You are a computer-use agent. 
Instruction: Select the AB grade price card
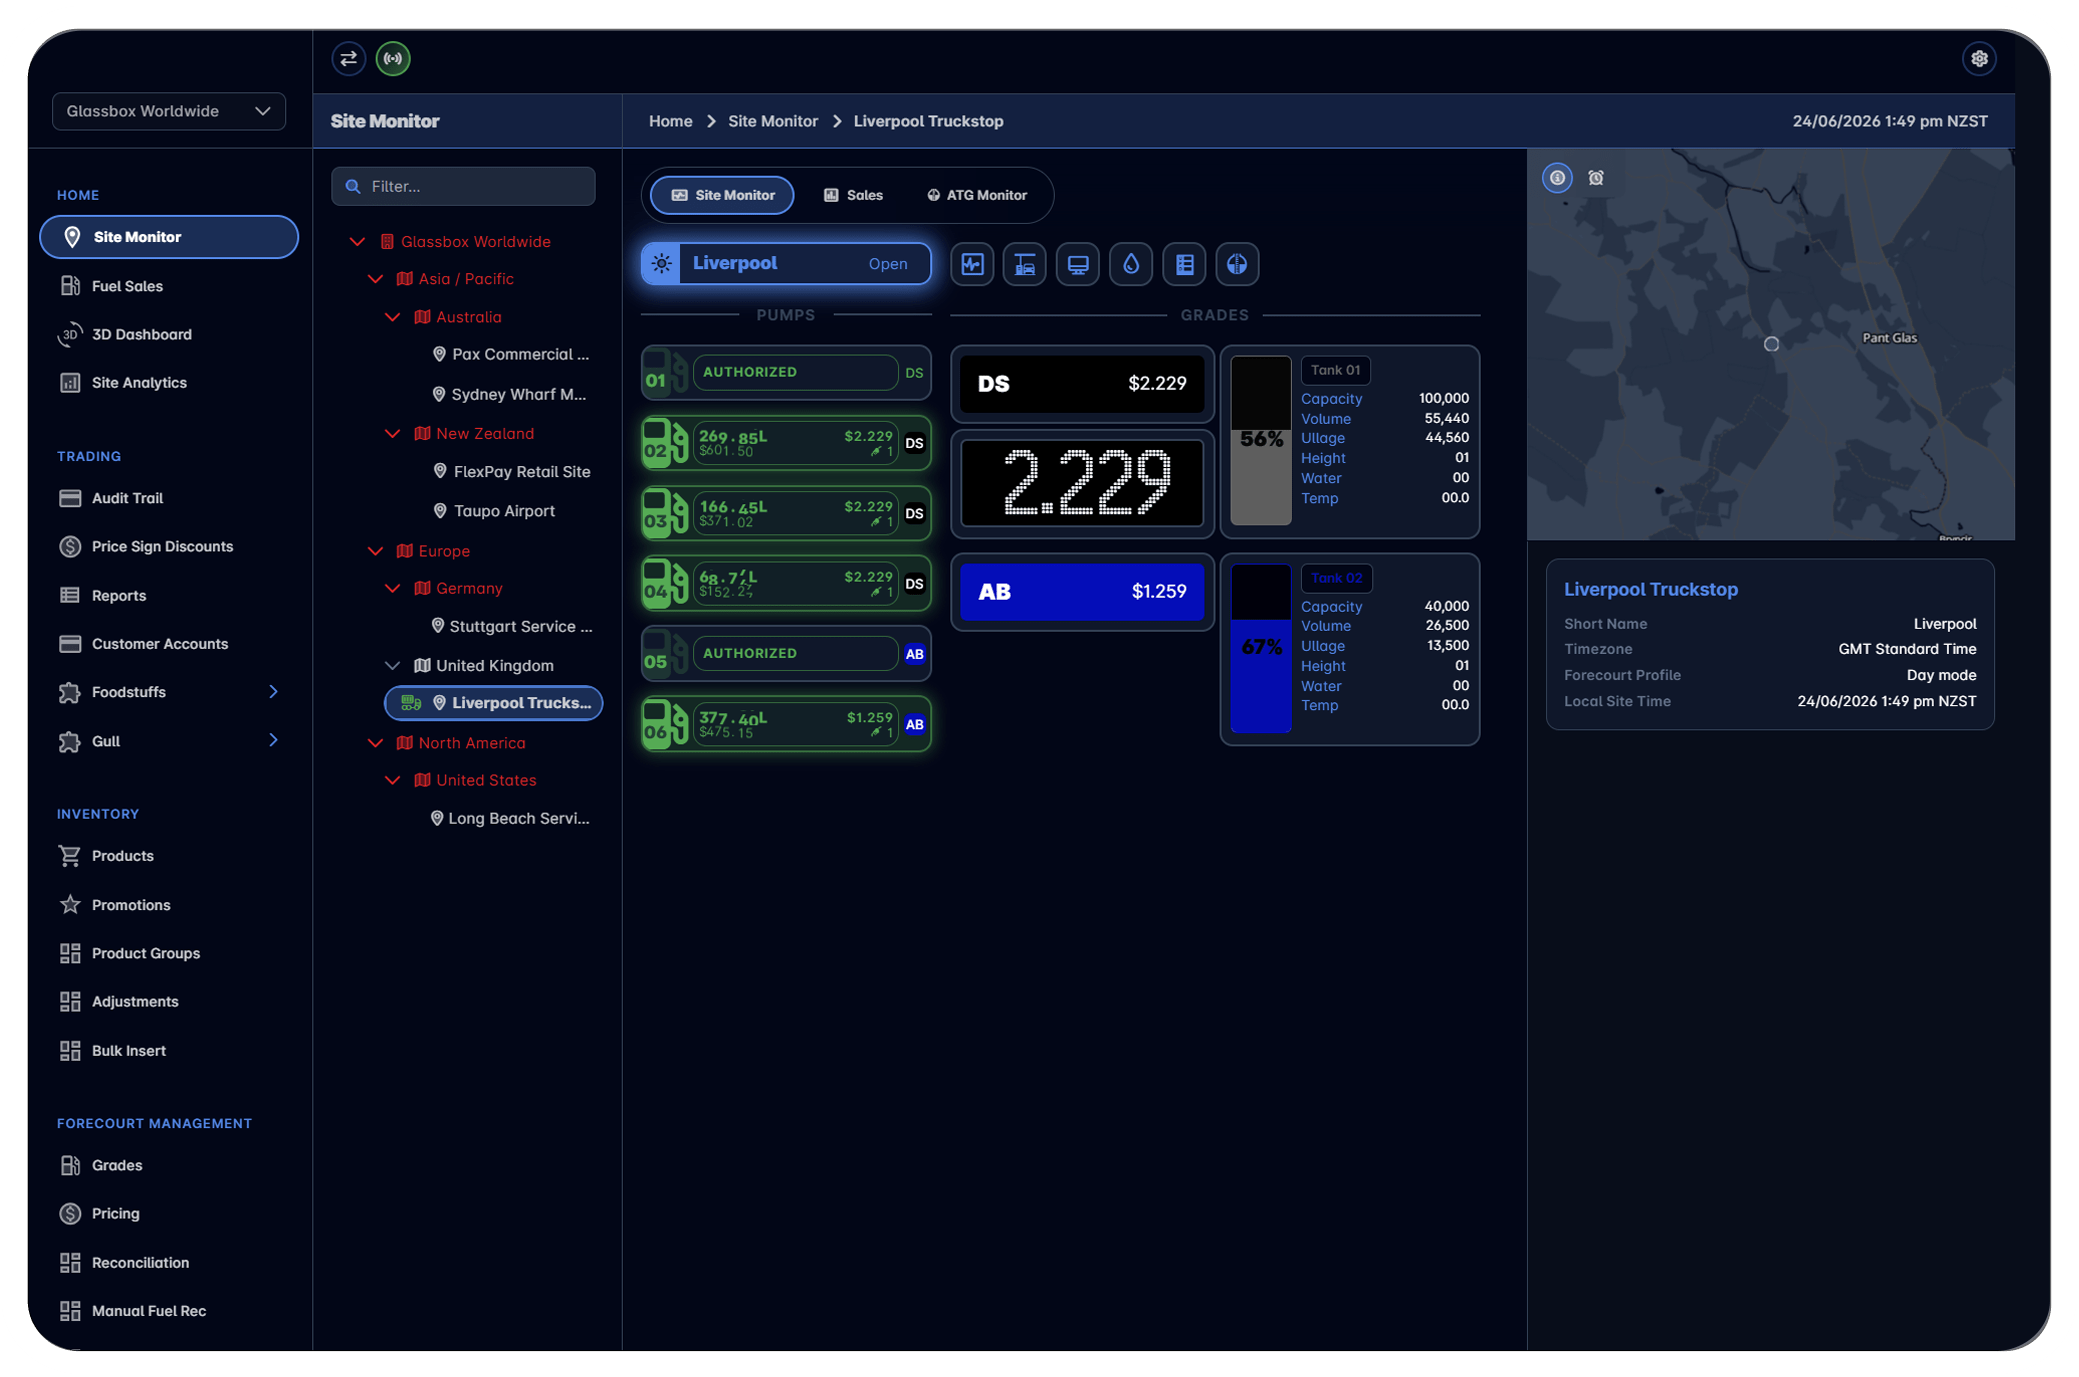(x=1082, y=592)
